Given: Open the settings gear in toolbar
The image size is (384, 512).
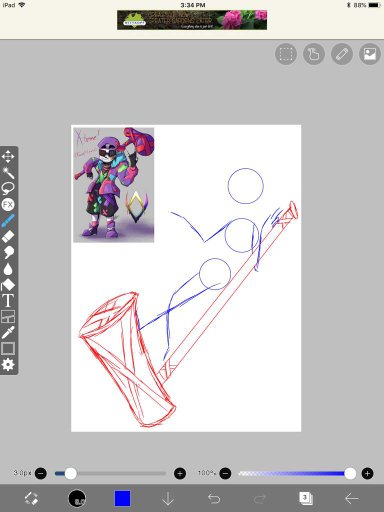Looking at the screenshot, I should coord(8,364).
